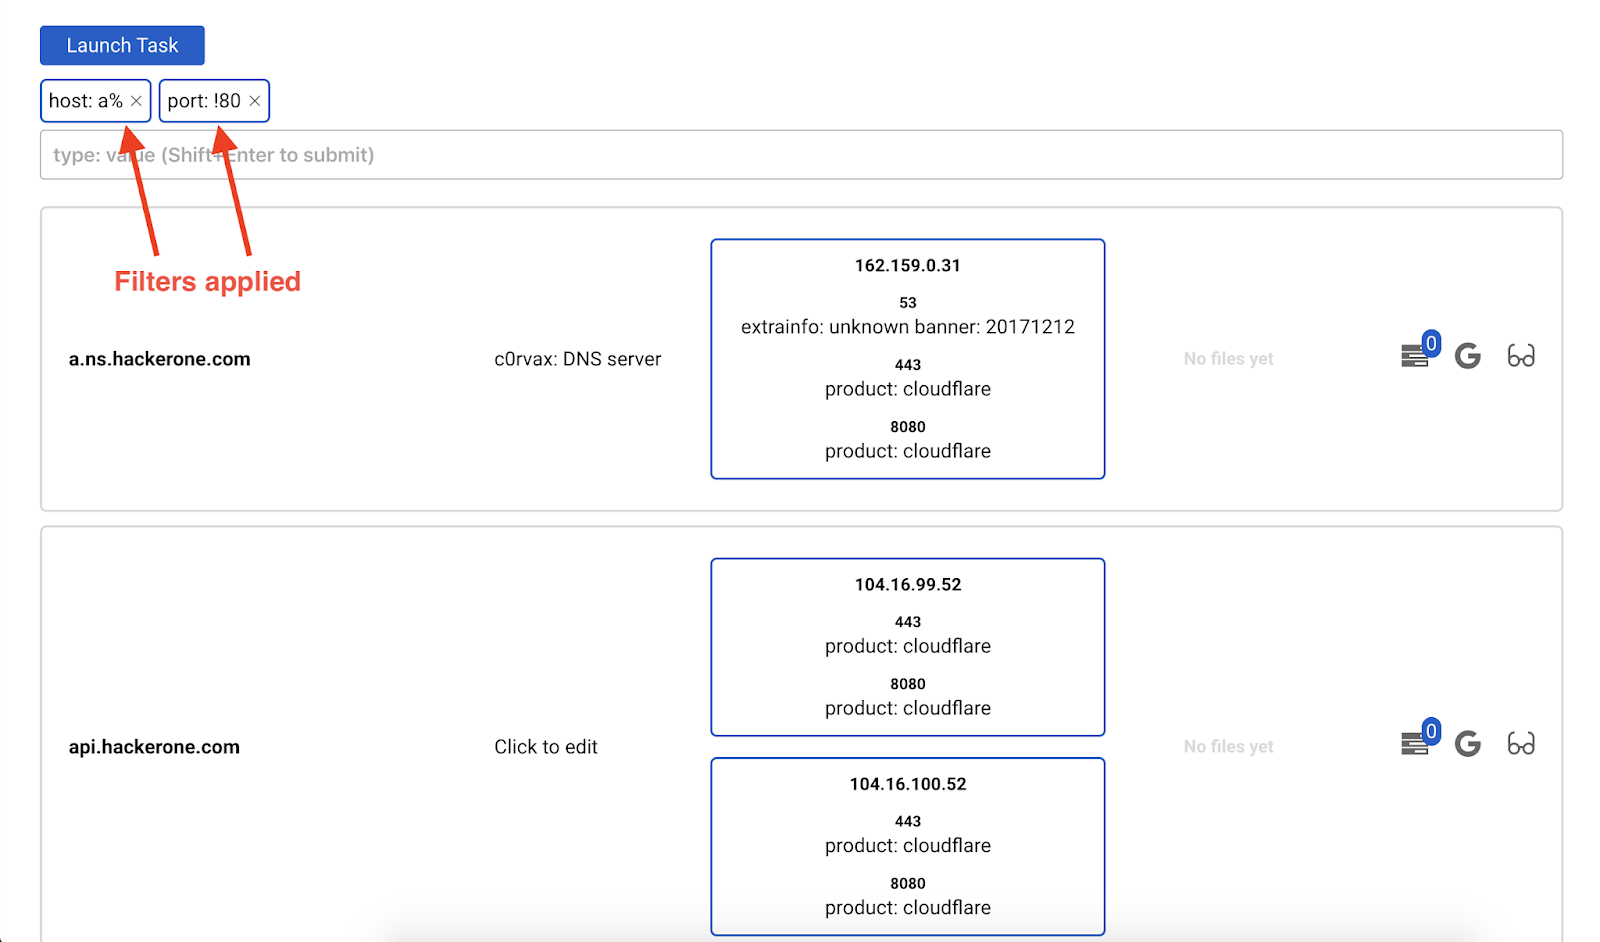Image resolution: width=1600 pixels, height=942 pixels.
Task: Click No files yet for a.ns.hackerone.com
Action: pyautogui.click(x=1229, y=359)
